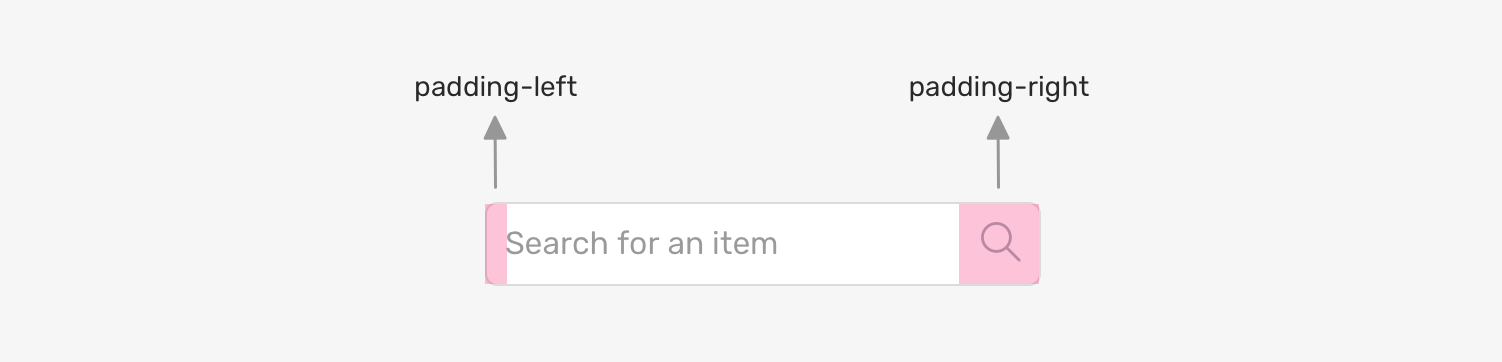Screen dimensions: 1502x362
Task: Click the lens circle of the search icon
Action: tap(995, 237)
